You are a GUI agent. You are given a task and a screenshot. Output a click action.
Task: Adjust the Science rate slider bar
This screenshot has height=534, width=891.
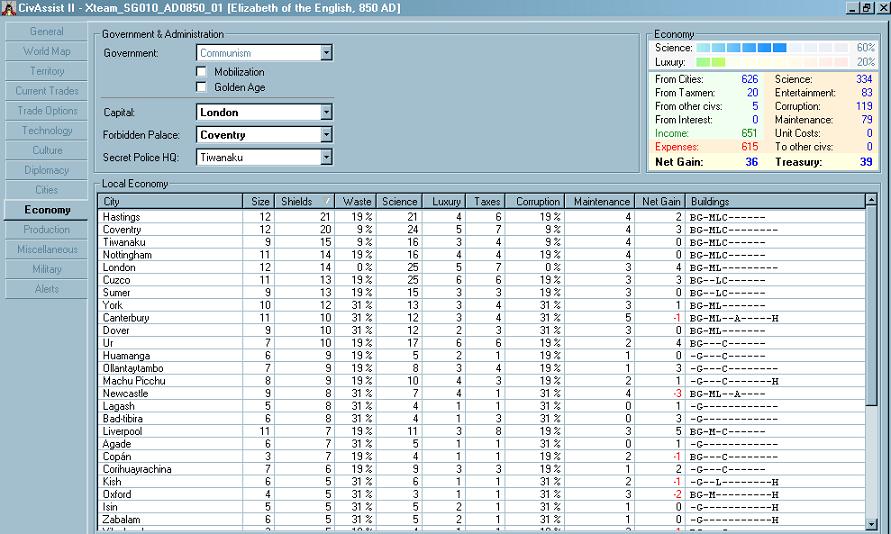point(772,48)
